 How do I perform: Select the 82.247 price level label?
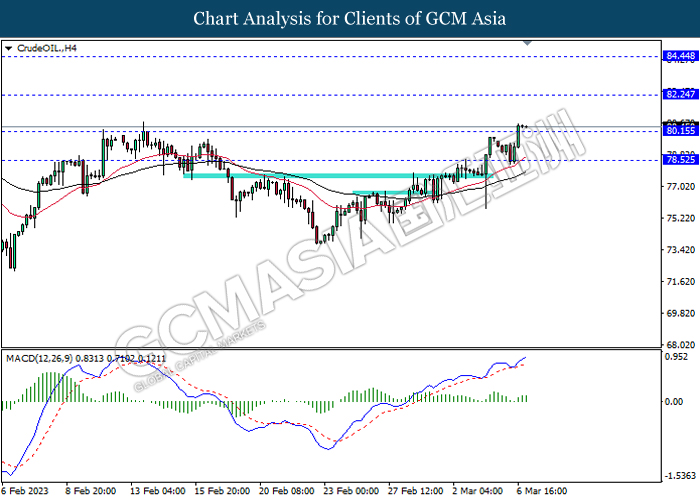680,94
